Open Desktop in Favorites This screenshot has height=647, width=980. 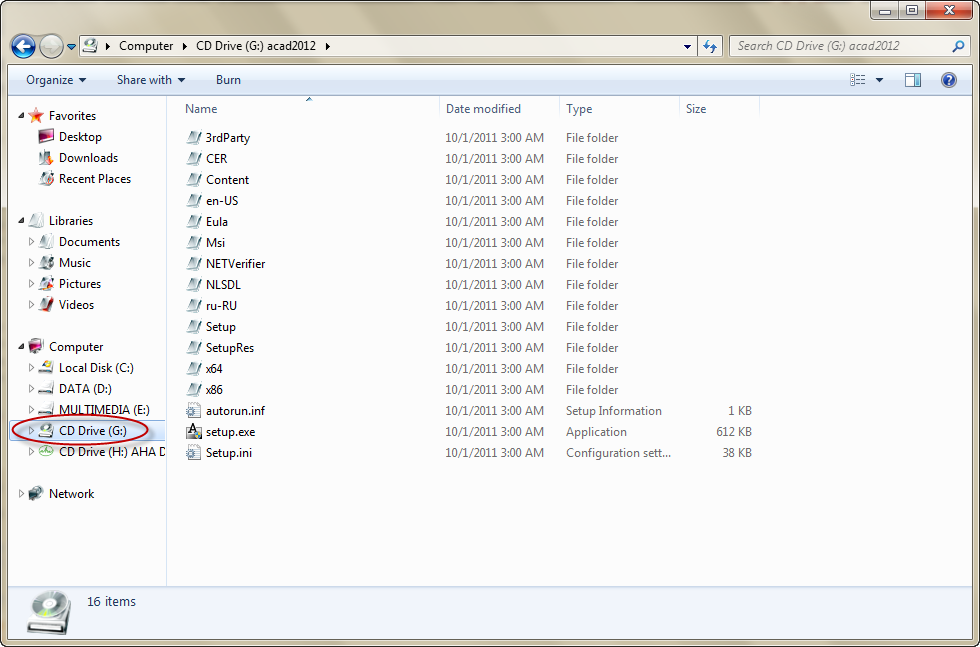80,137
